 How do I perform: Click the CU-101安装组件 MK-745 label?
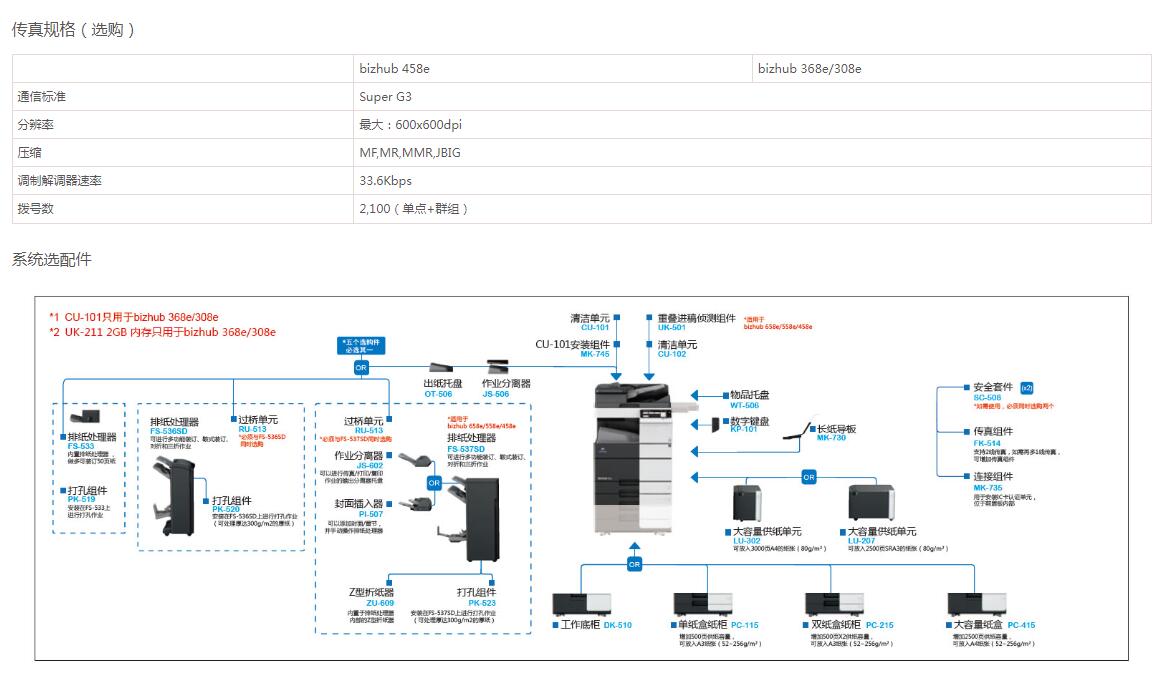[572, 349]
